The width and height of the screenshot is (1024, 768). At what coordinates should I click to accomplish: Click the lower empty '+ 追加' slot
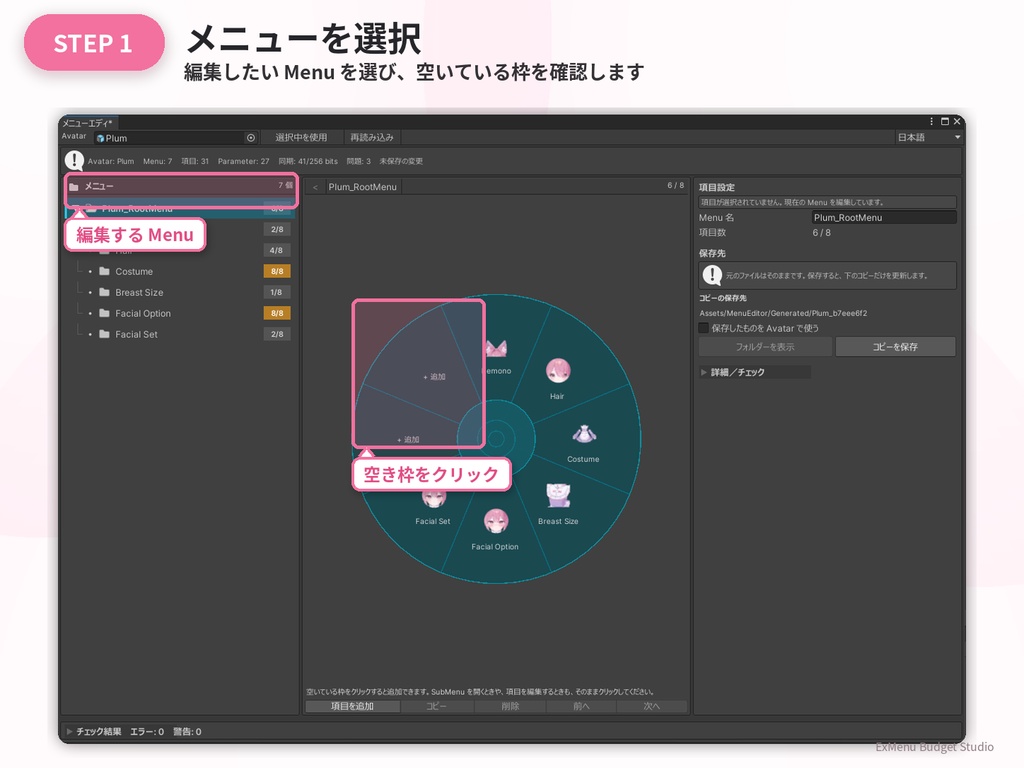pos(408,440)
